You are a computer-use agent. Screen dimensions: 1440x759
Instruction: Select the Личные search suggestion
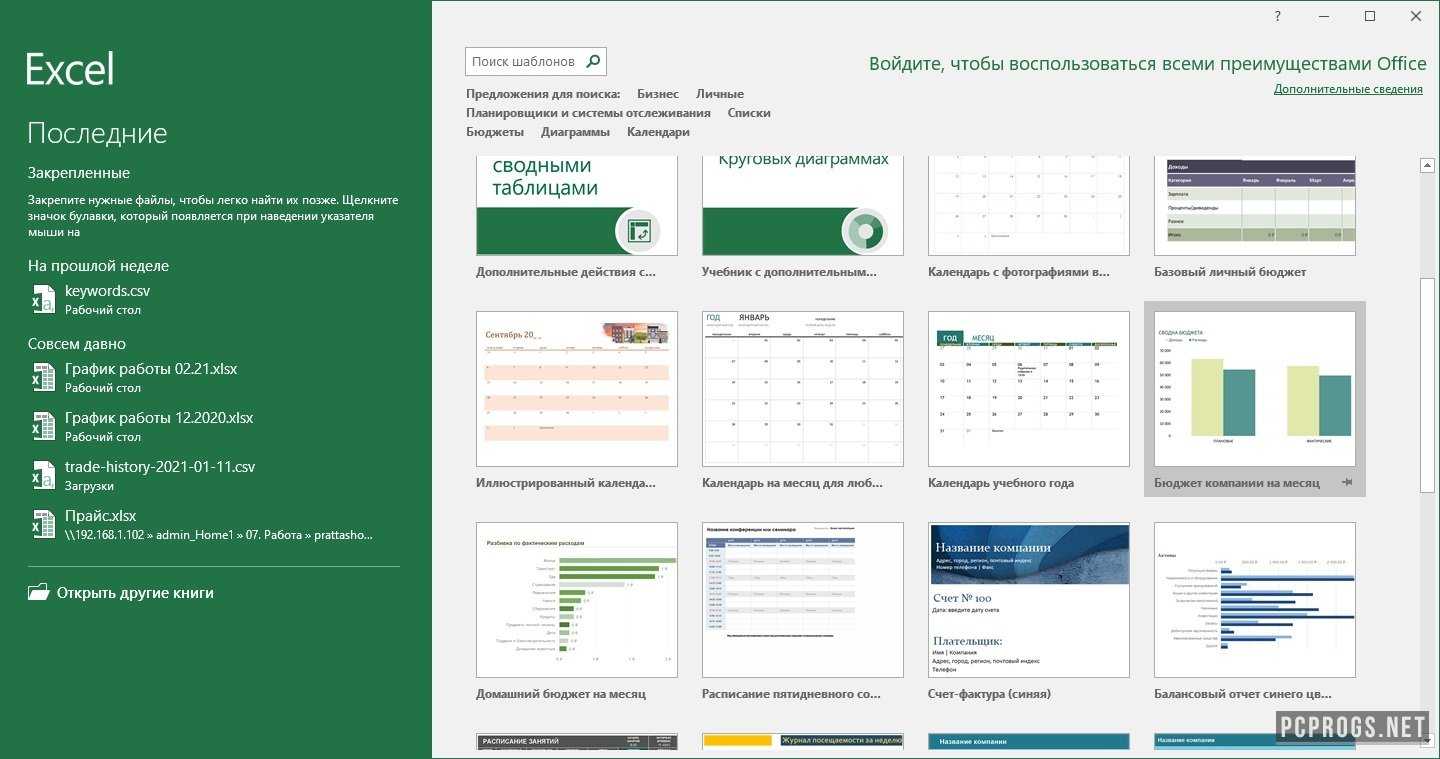coord(720,94)
